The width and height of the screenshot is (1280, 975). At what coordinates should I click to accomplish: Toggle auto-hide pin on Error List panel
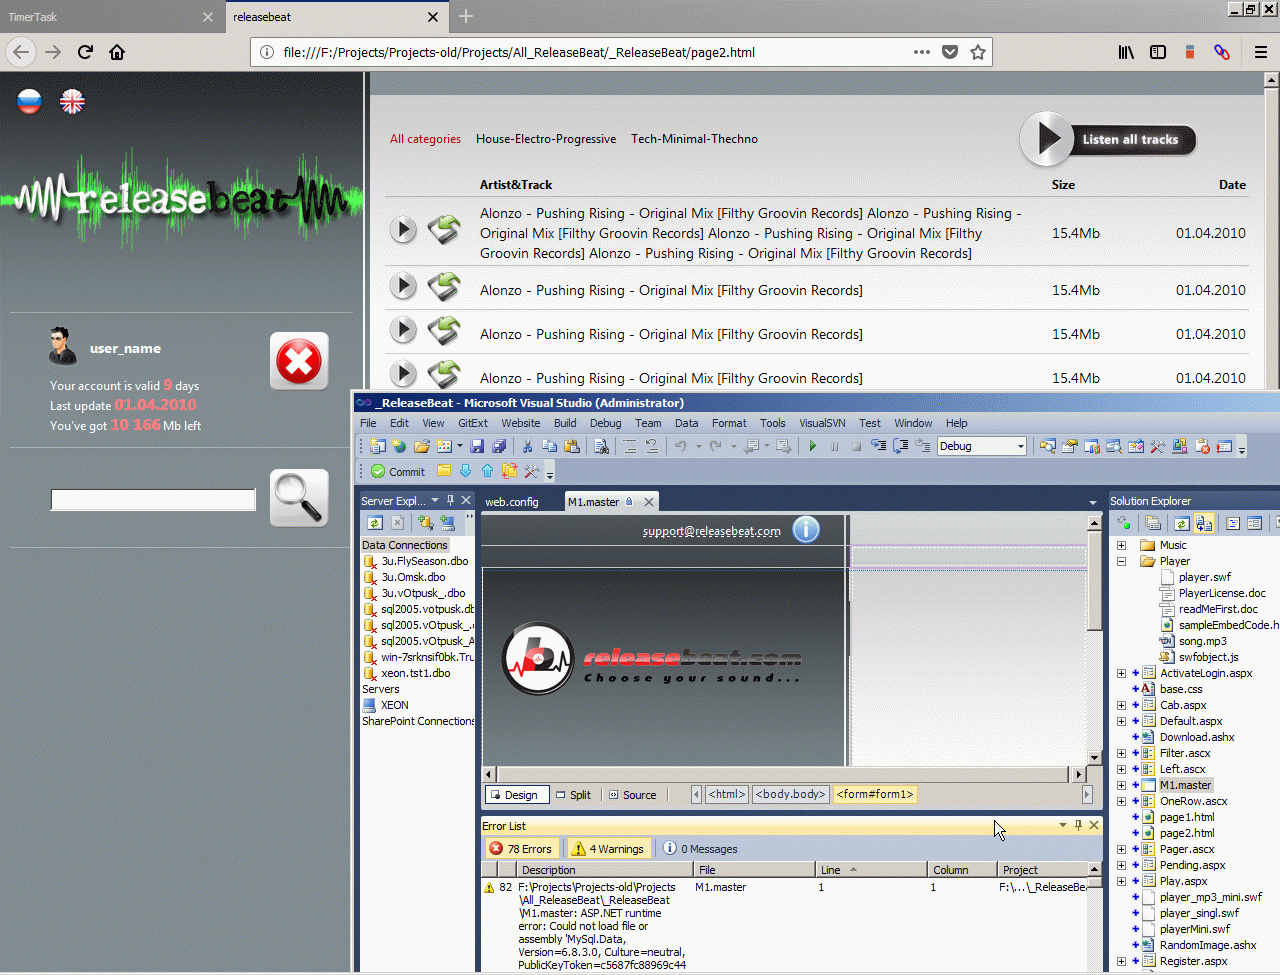point(1078,825)
